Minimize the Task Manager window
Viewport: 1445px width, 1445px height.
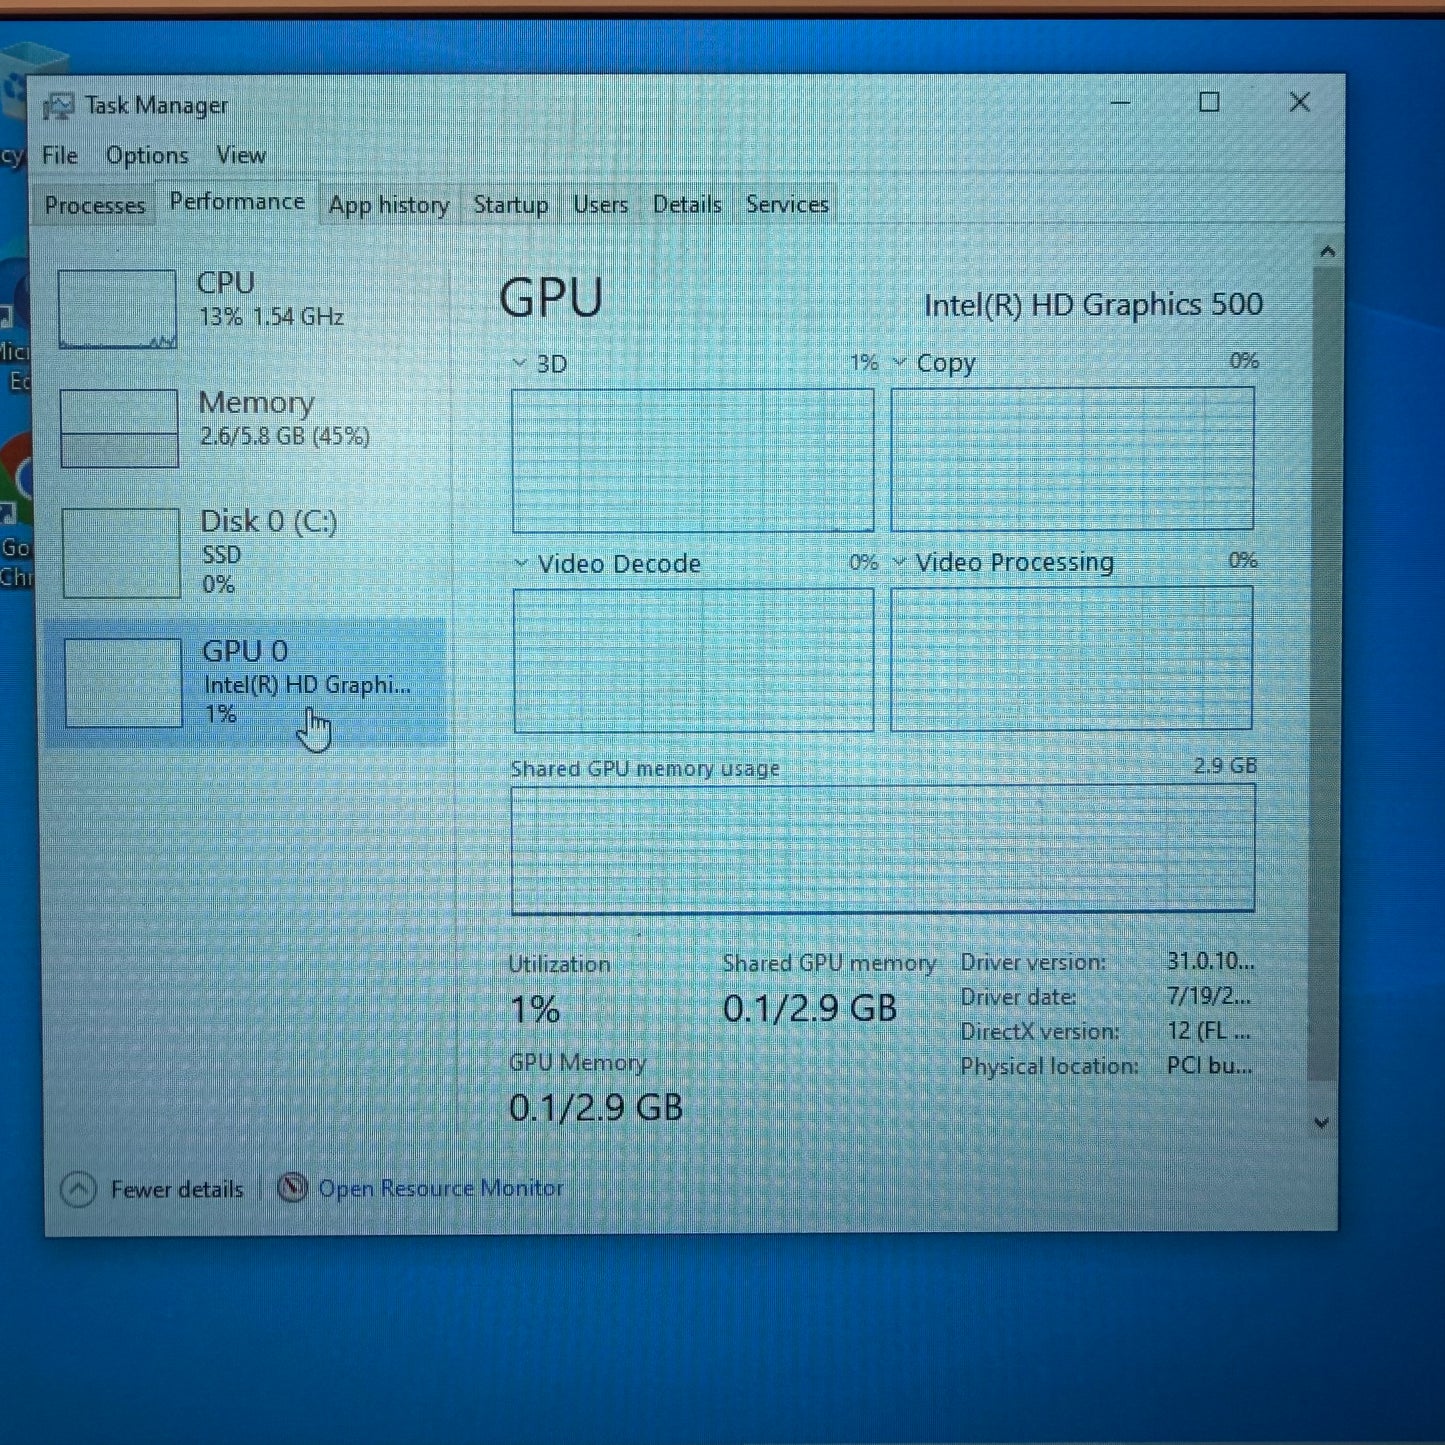click(x=1120, y=102)
